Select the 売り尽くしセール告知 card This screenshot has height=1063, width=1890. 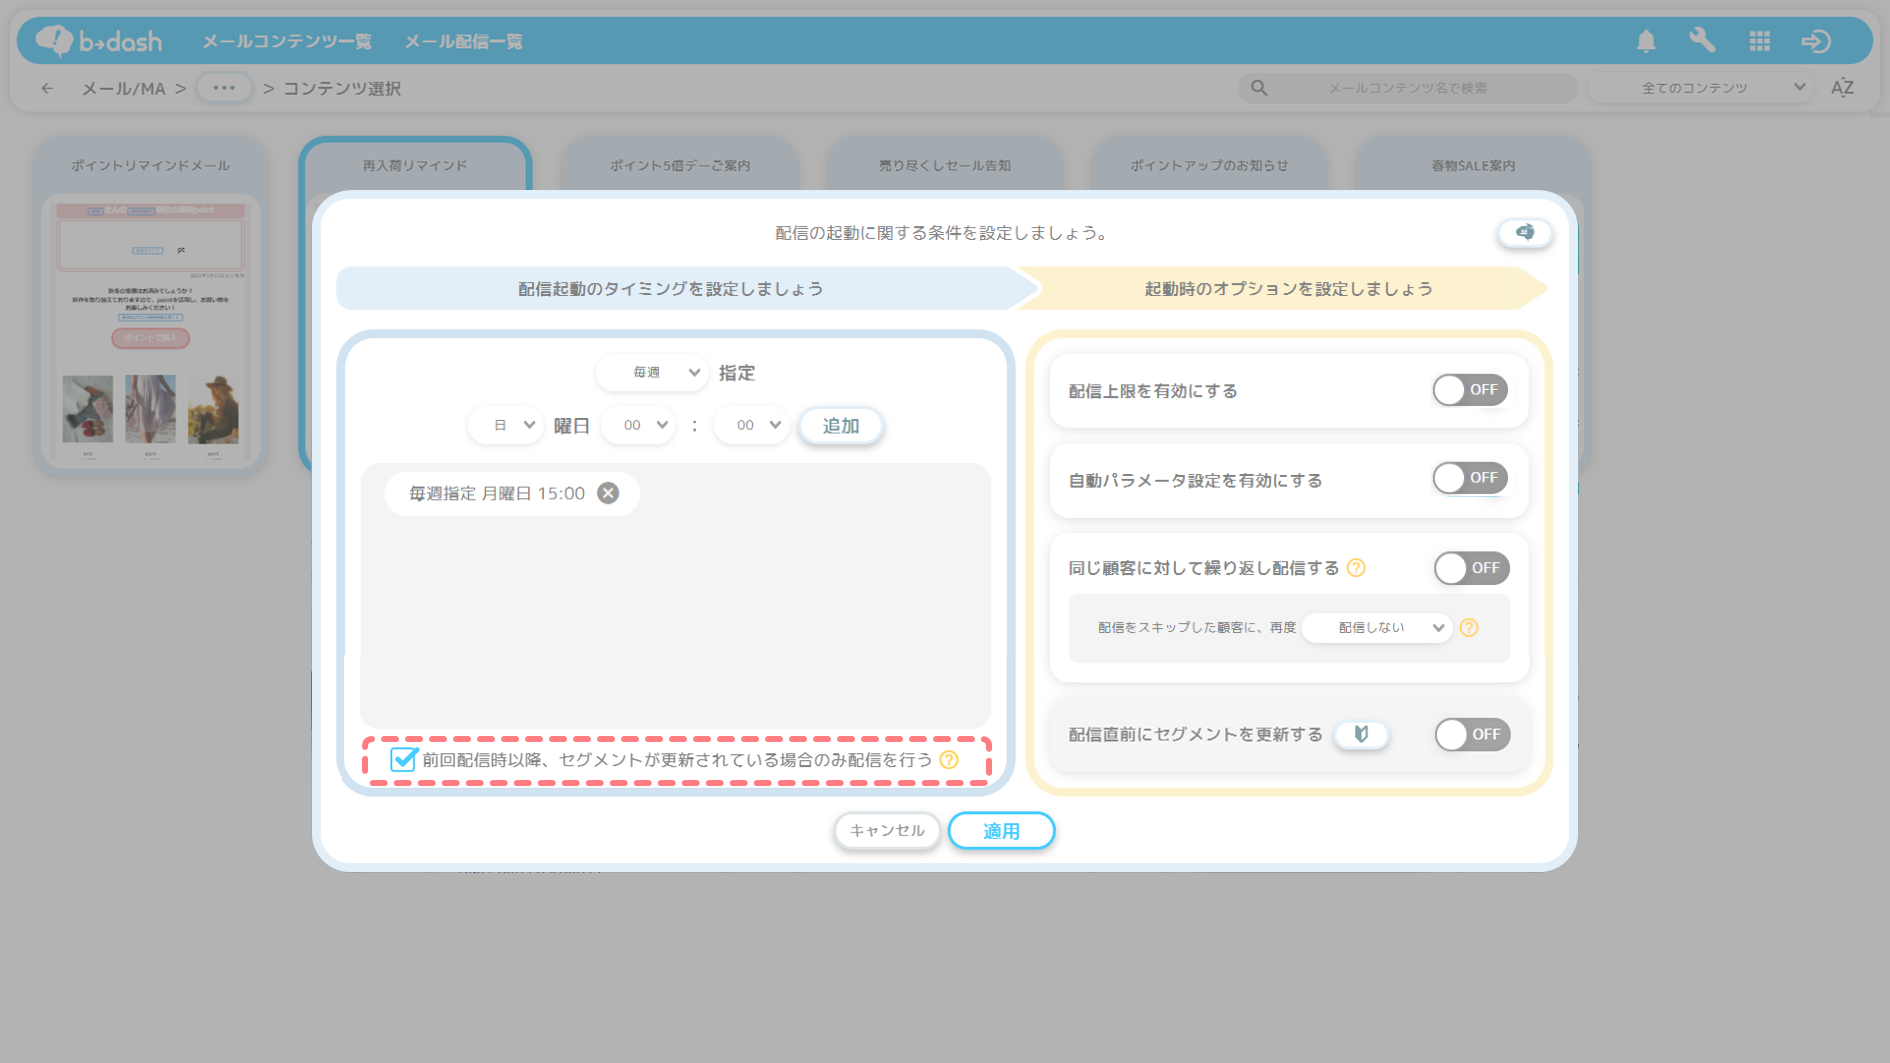(944, 165)
